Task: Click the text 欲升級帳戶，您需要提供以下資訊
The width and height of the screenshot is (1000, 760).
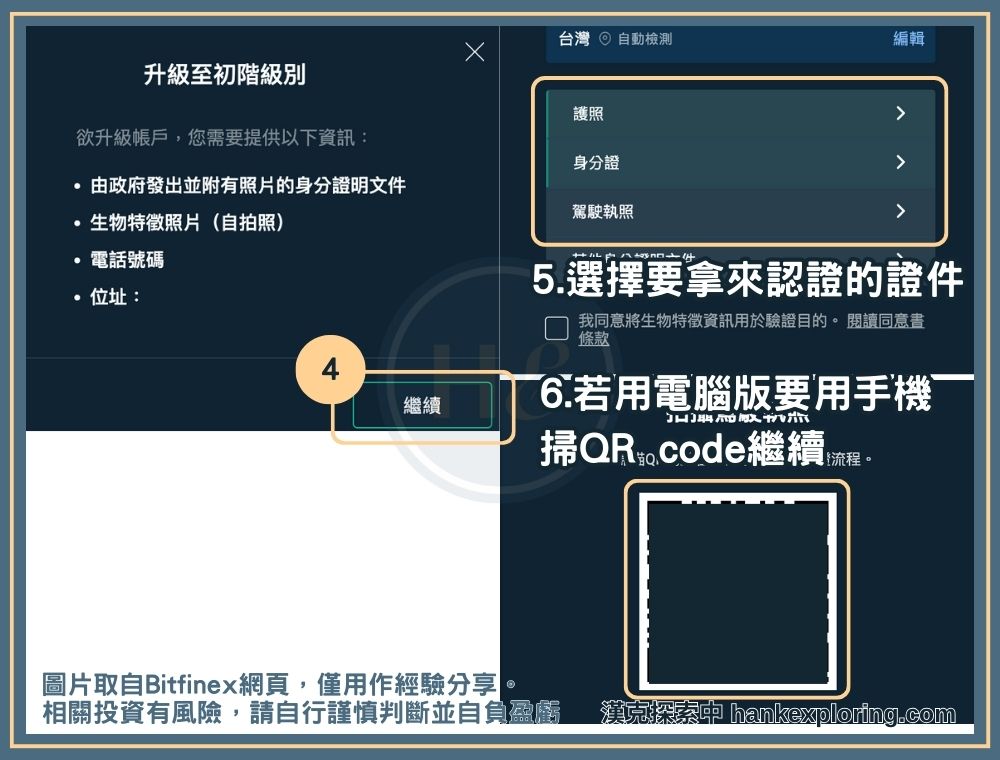Action: tap(221, 137)
